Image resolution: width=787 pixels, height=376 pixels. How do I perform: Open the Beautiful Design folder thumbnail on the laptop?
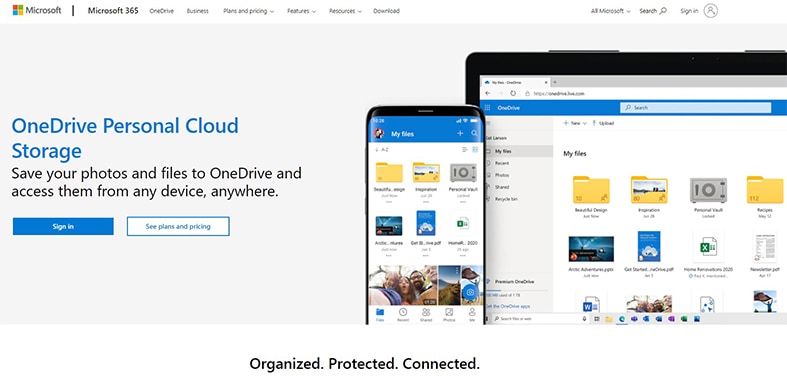coord(591,189)
